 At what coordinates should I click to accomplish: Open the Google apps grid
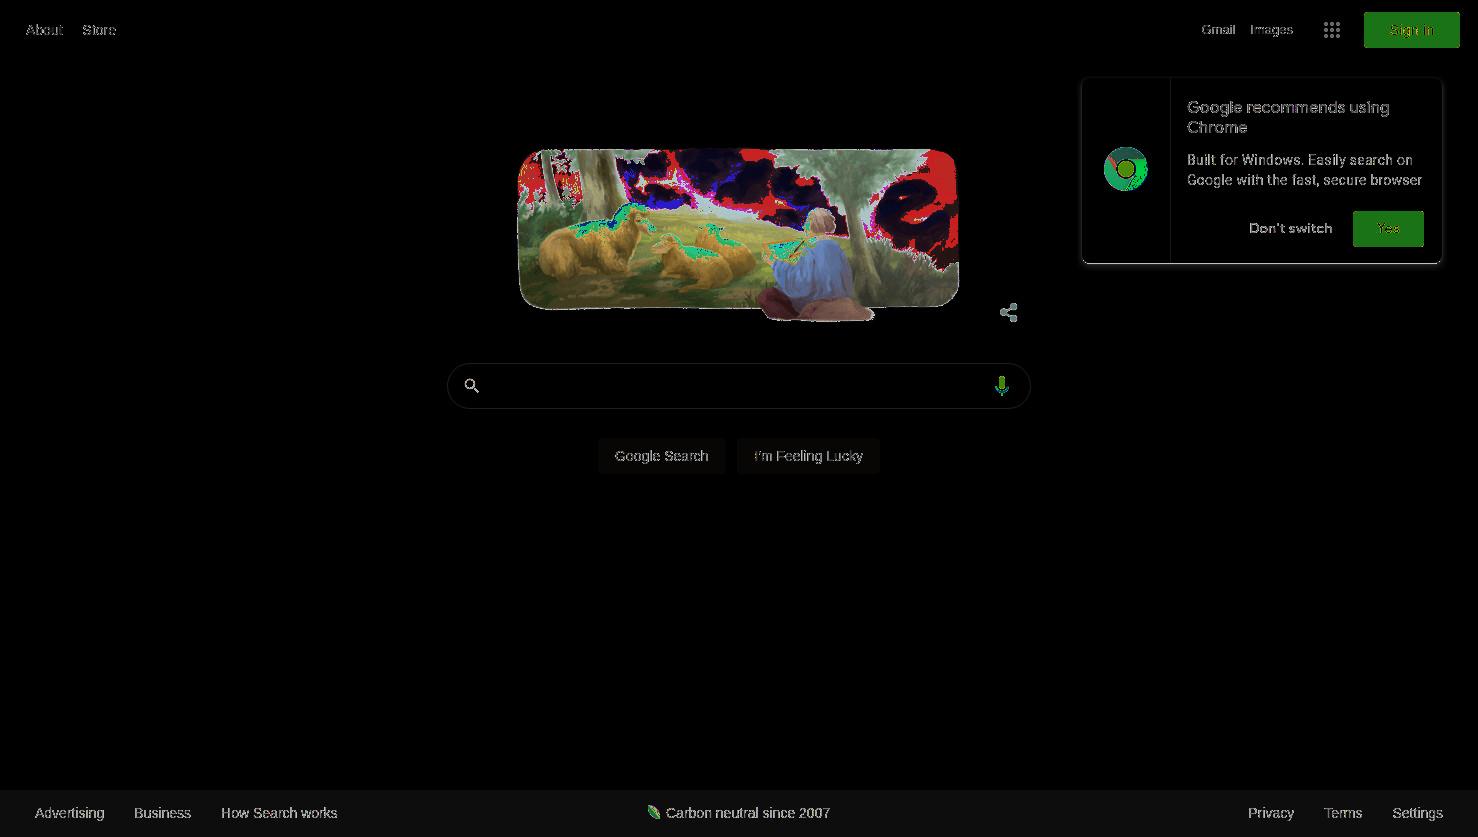point(1331,30)
